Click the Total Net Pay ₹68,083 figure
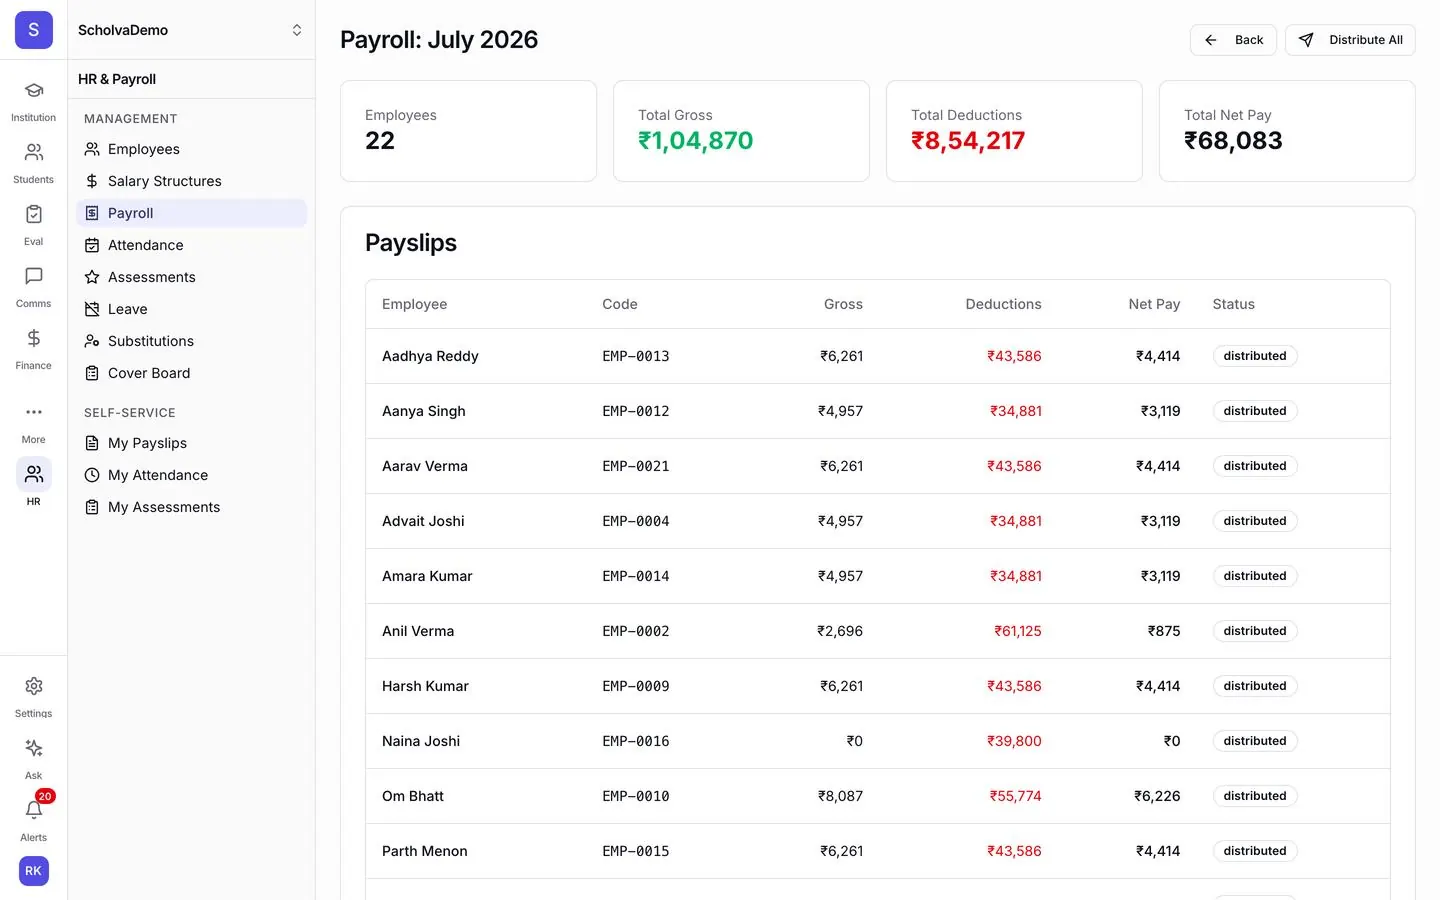 coord(1233,141)
